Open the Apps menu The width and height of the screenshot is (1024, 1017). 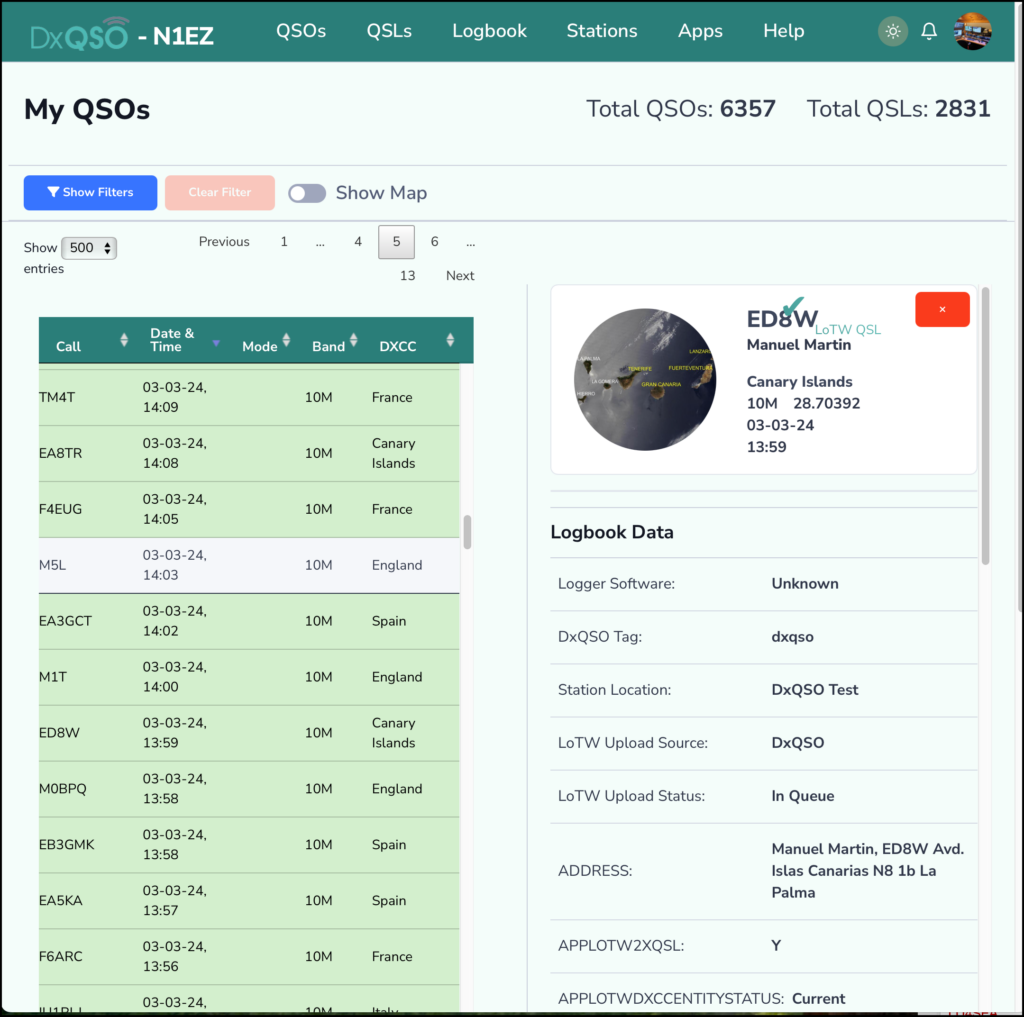coord(700,31)
